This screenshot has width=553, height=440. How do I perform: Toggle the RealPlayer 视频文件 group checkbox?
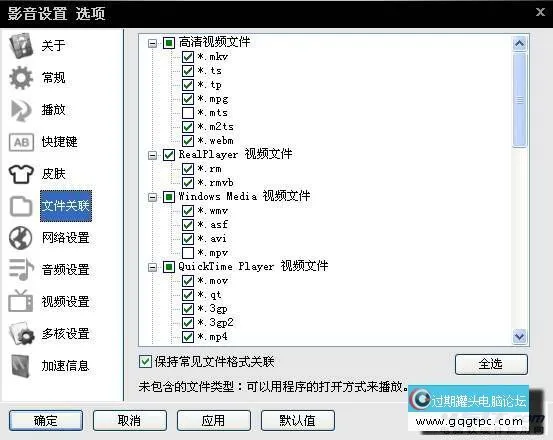(x=169, y=155)
